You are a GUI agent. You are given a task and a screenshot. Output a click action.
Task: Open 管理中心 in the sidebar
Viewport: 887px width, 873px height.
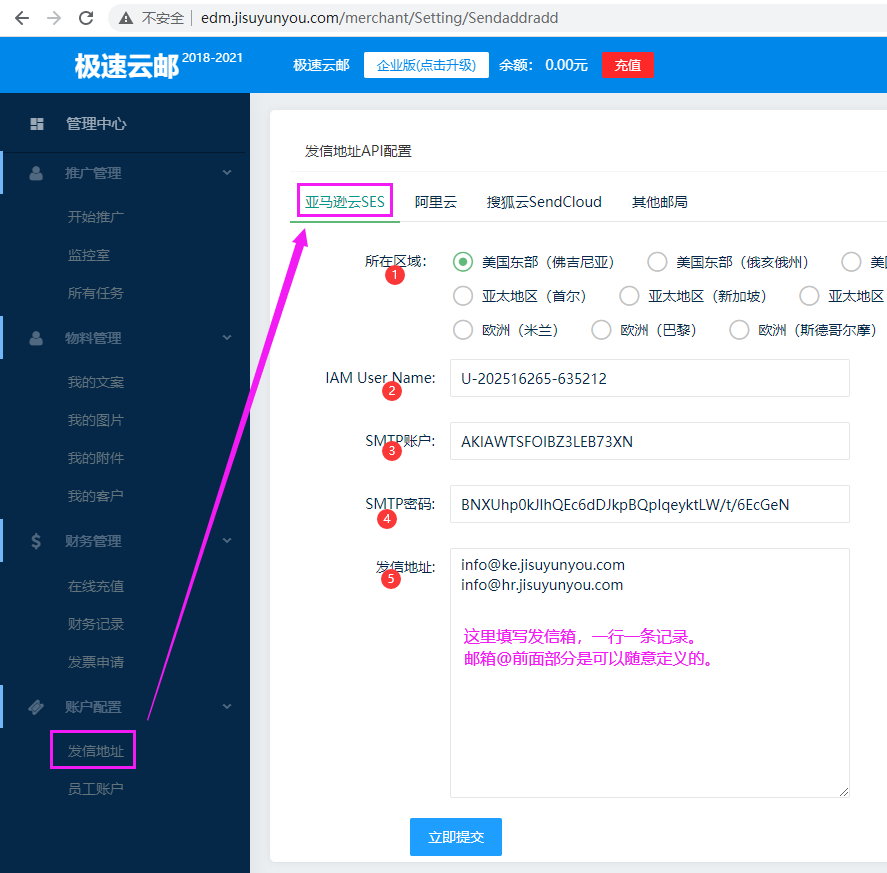(96, 124)
